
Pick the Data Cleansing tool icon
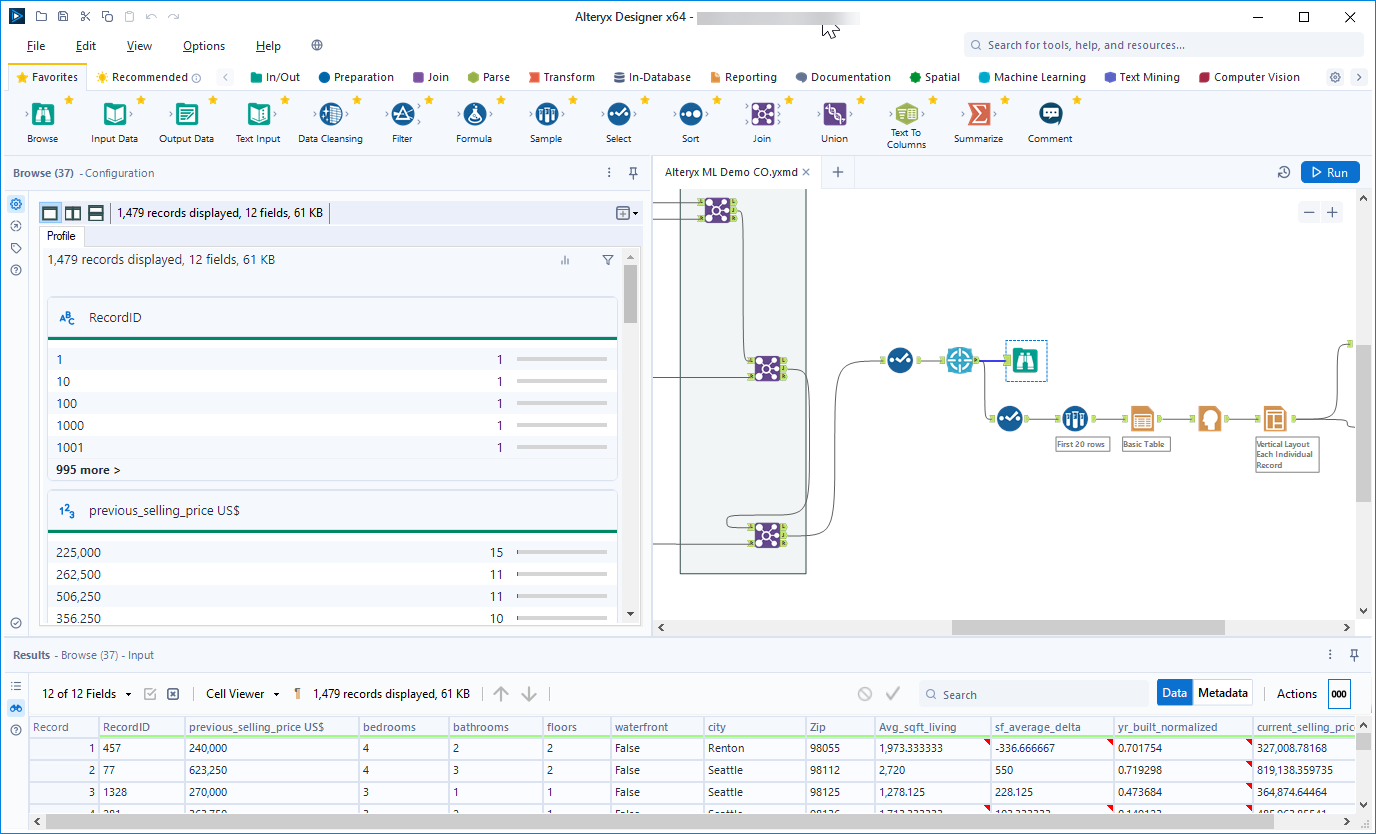[x=330, y=115]
